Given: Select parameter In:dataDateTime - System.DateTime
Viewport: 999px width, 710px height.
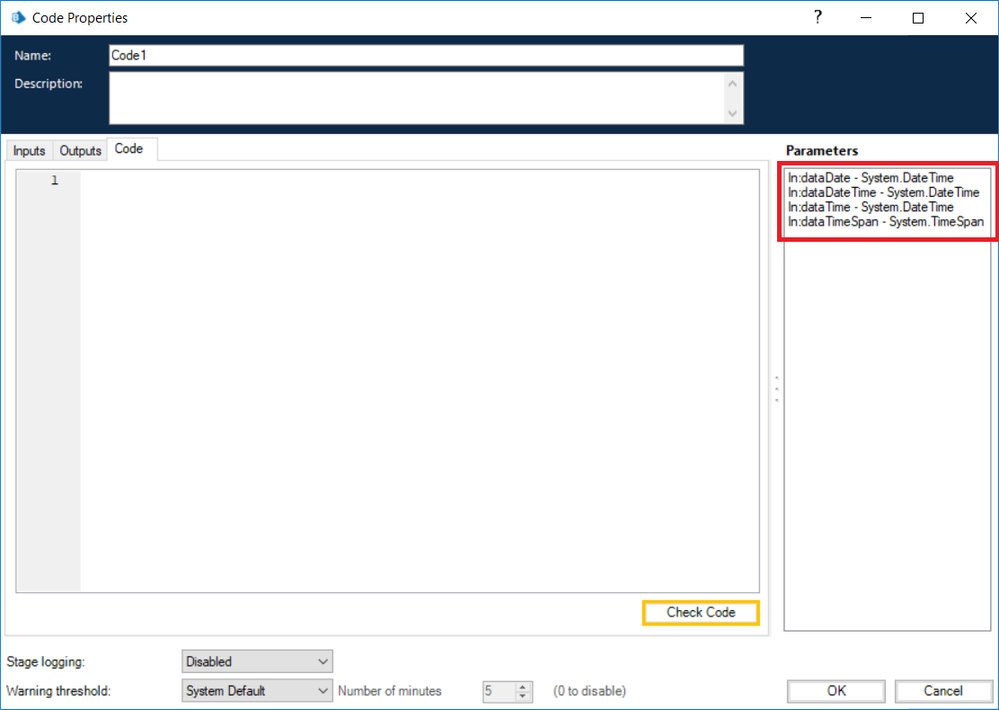Looking at the screenshot, I should coord(884,192).
